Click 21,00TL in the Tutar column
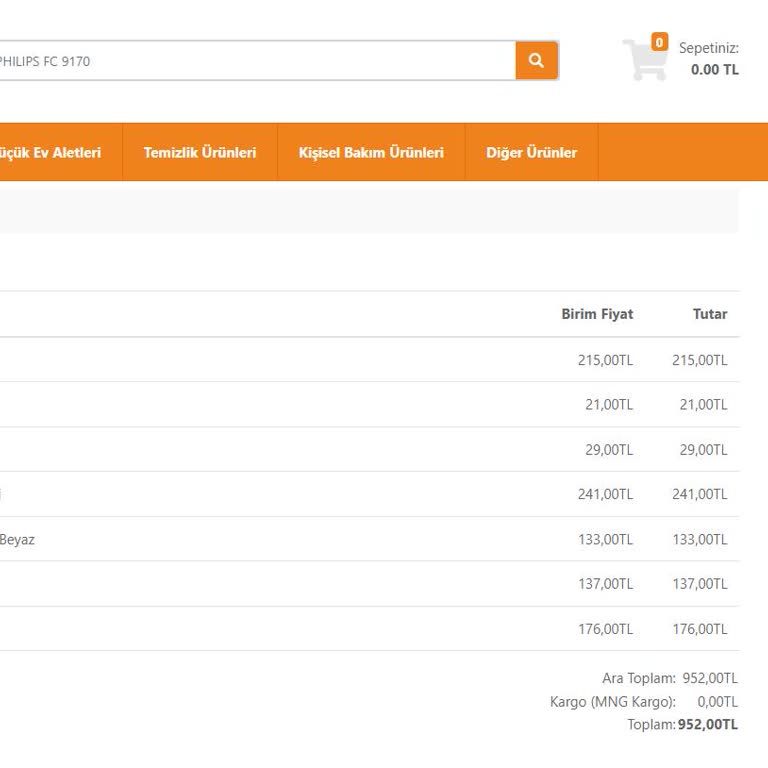This screenshot has width=768, height=768. click(703, 405)
